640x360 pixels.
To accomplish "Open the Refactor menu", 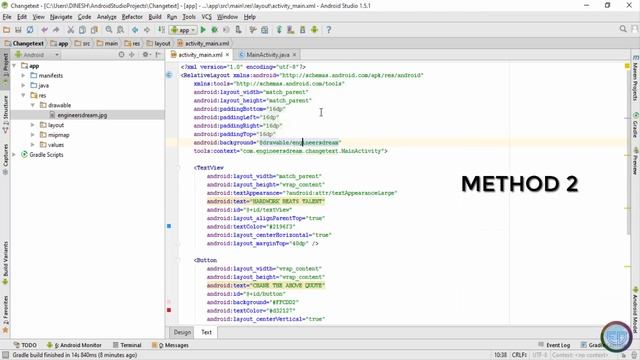I will click(x=132, y=17).
